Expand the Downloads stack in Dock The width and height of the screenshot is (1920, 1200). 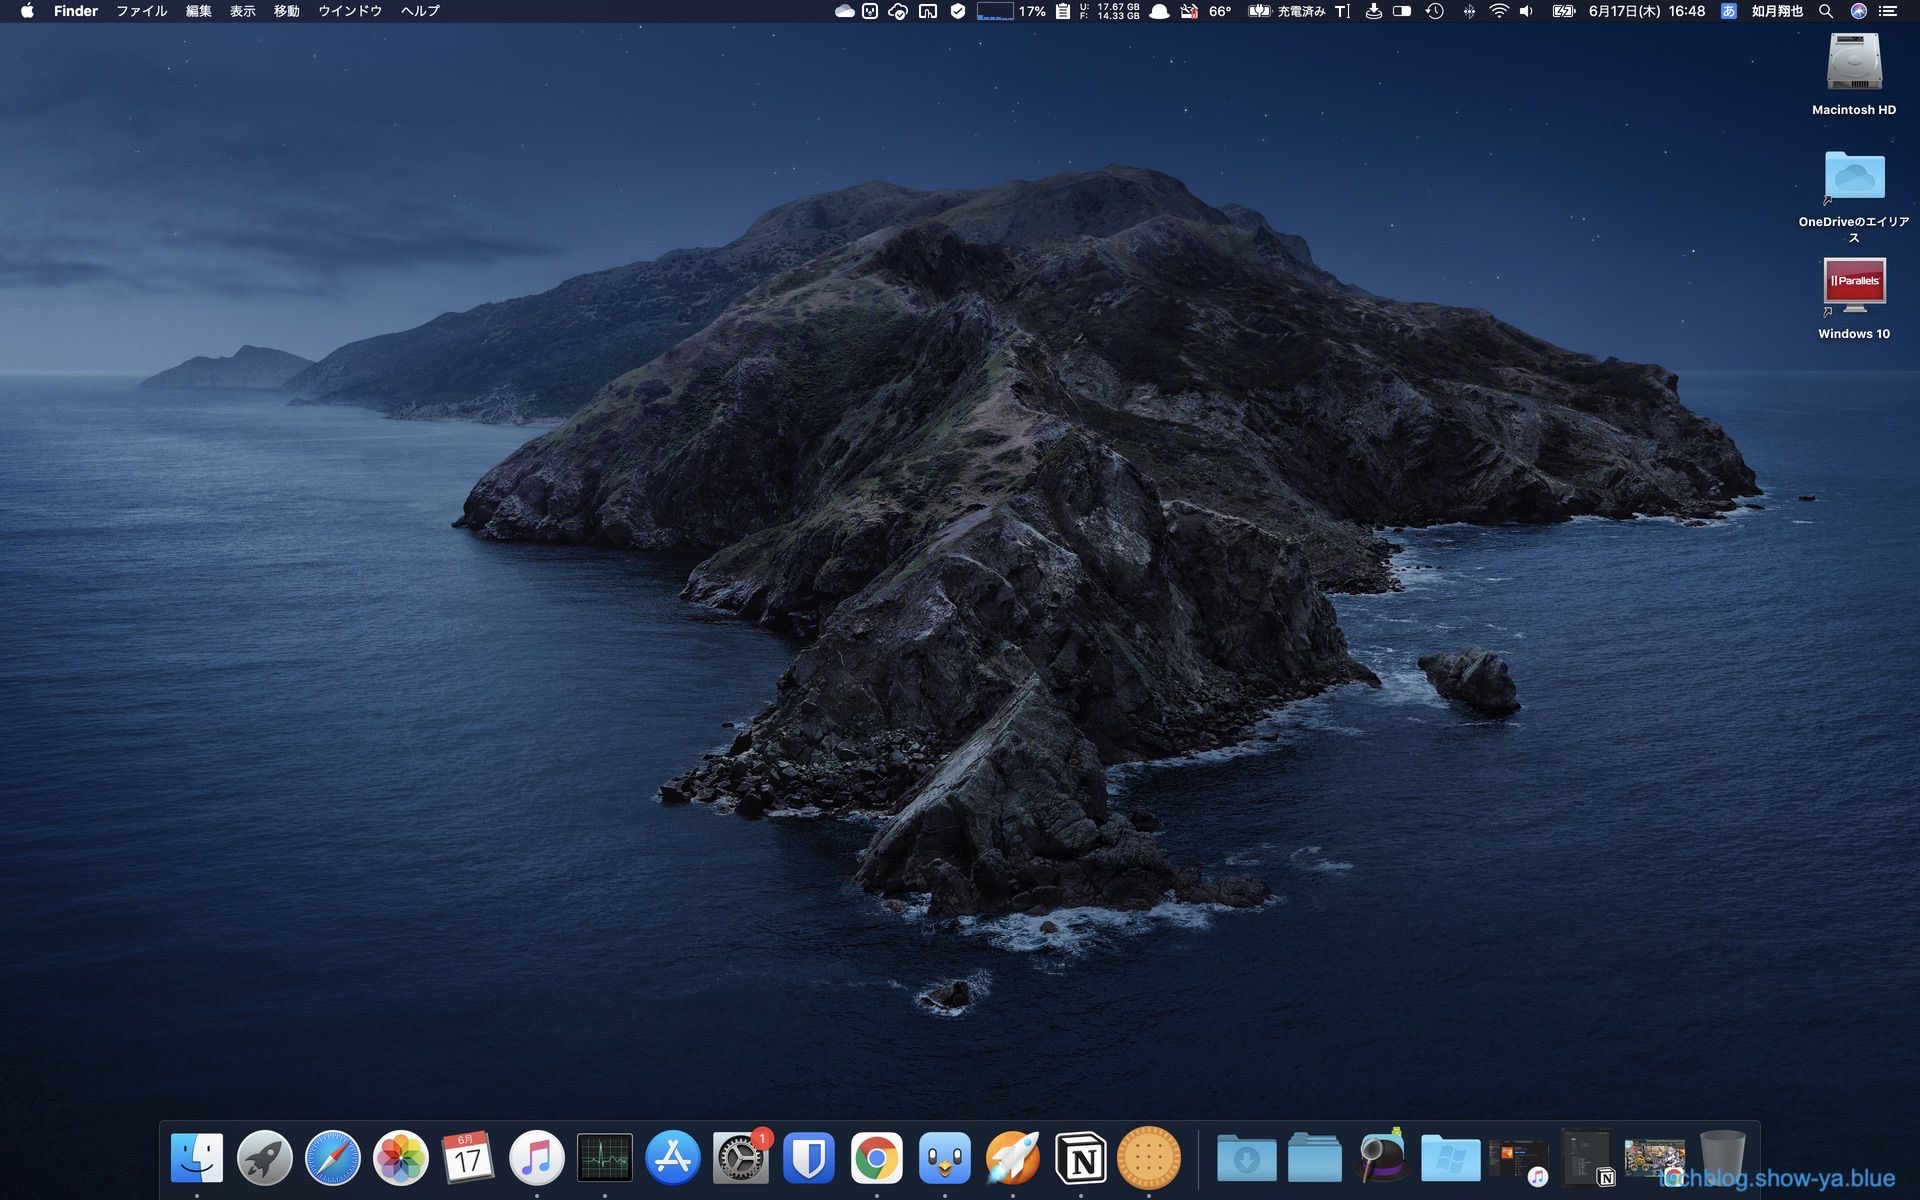tap(1246, 1158)
